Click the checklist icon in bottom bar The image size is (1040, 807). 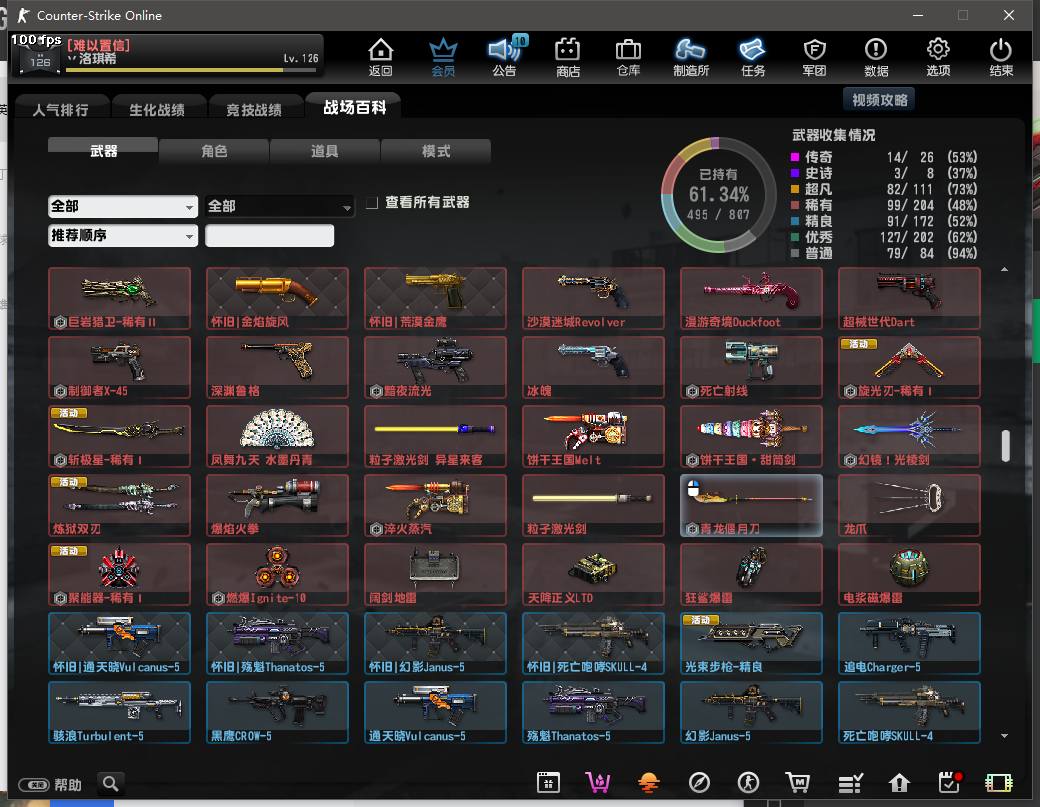pyautogui.click(x=850, y=783)
